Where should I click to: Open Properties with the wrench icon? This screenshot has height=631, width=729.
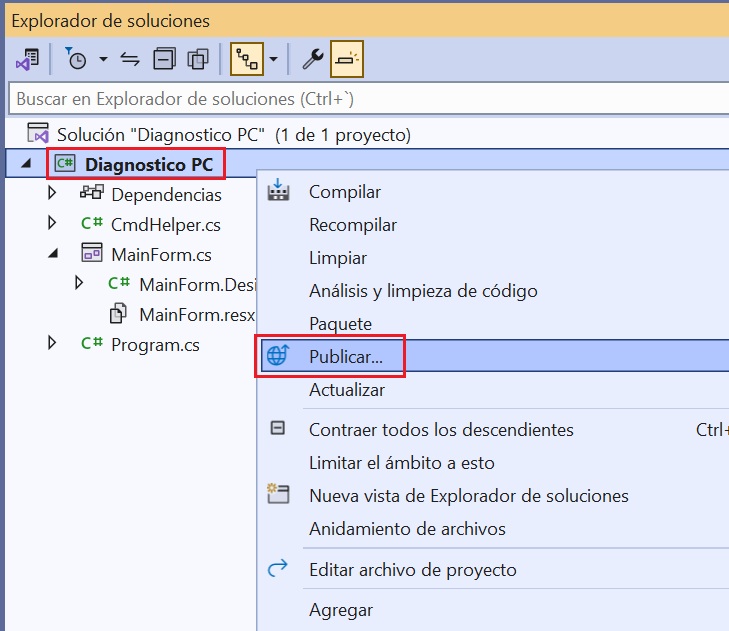313,60
